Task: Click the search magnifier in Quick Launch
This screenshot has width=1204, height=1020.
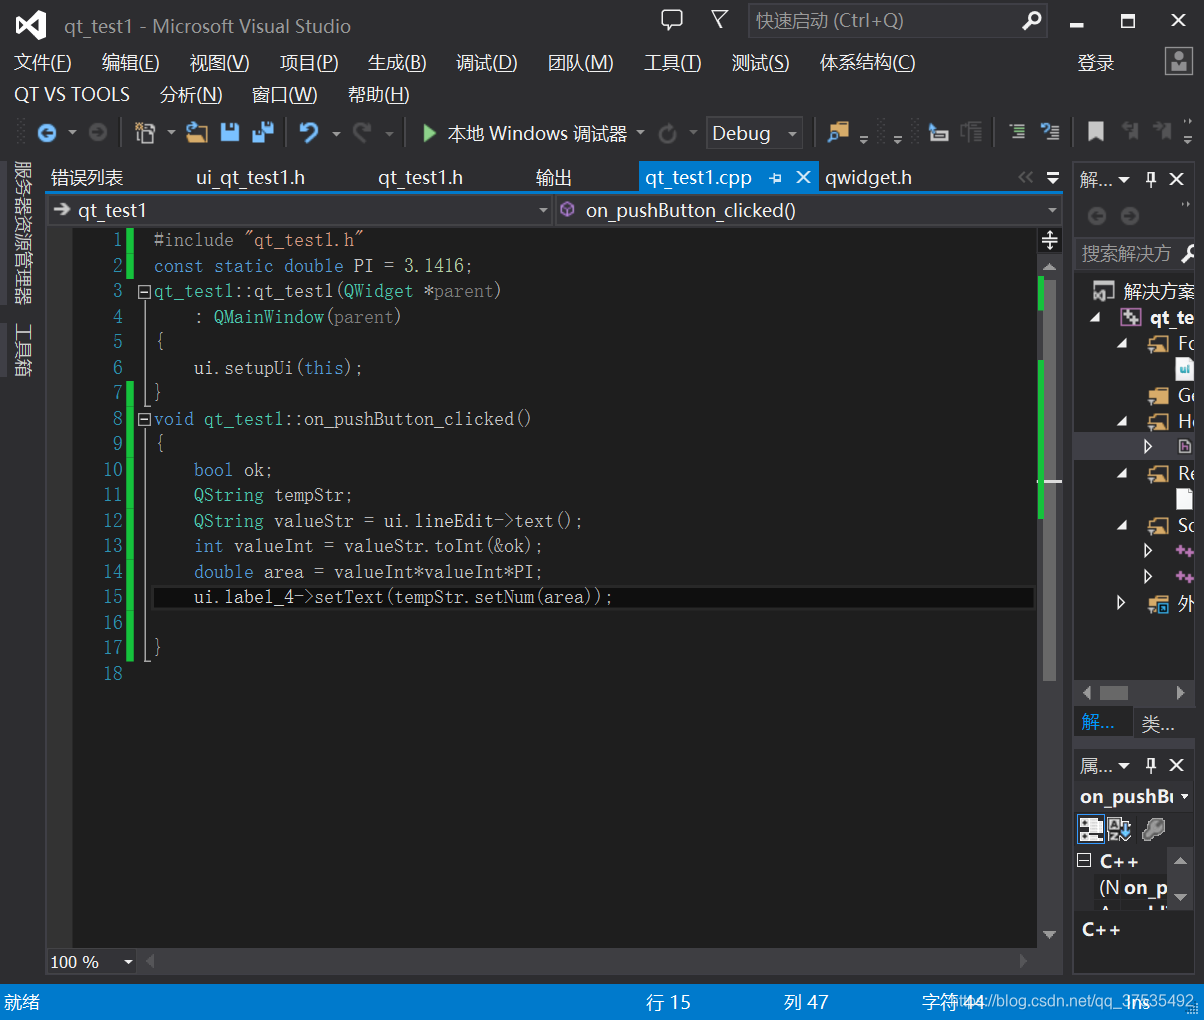Action: pos(1032,20)
